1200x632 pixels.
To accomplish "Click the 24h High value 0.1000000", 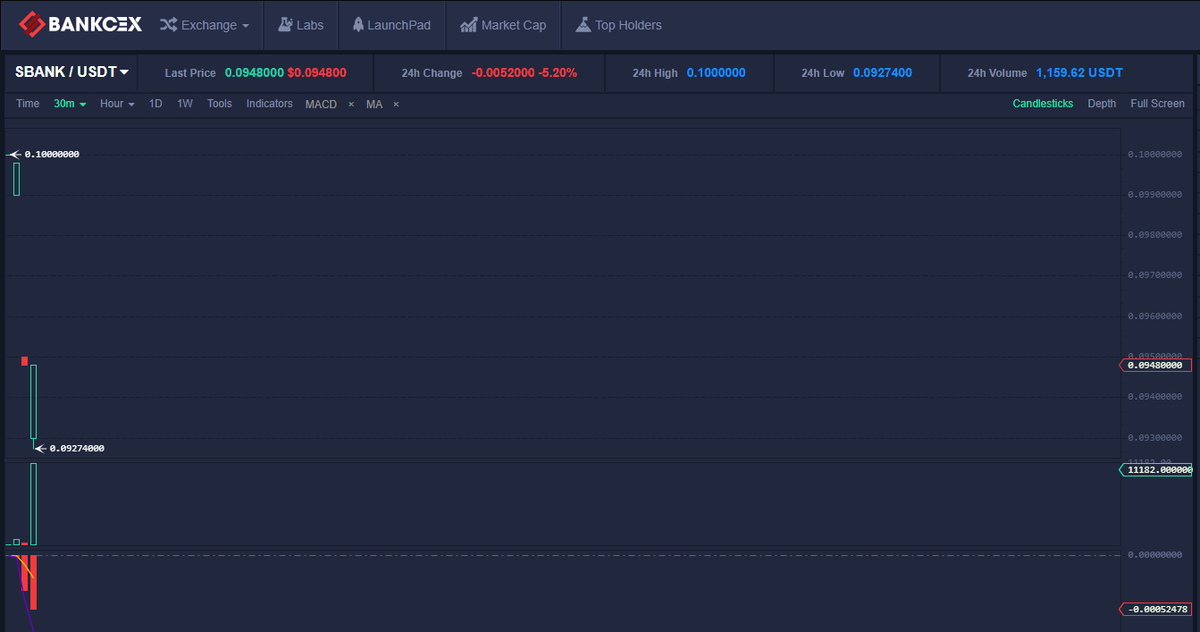I will pos(716,73).
